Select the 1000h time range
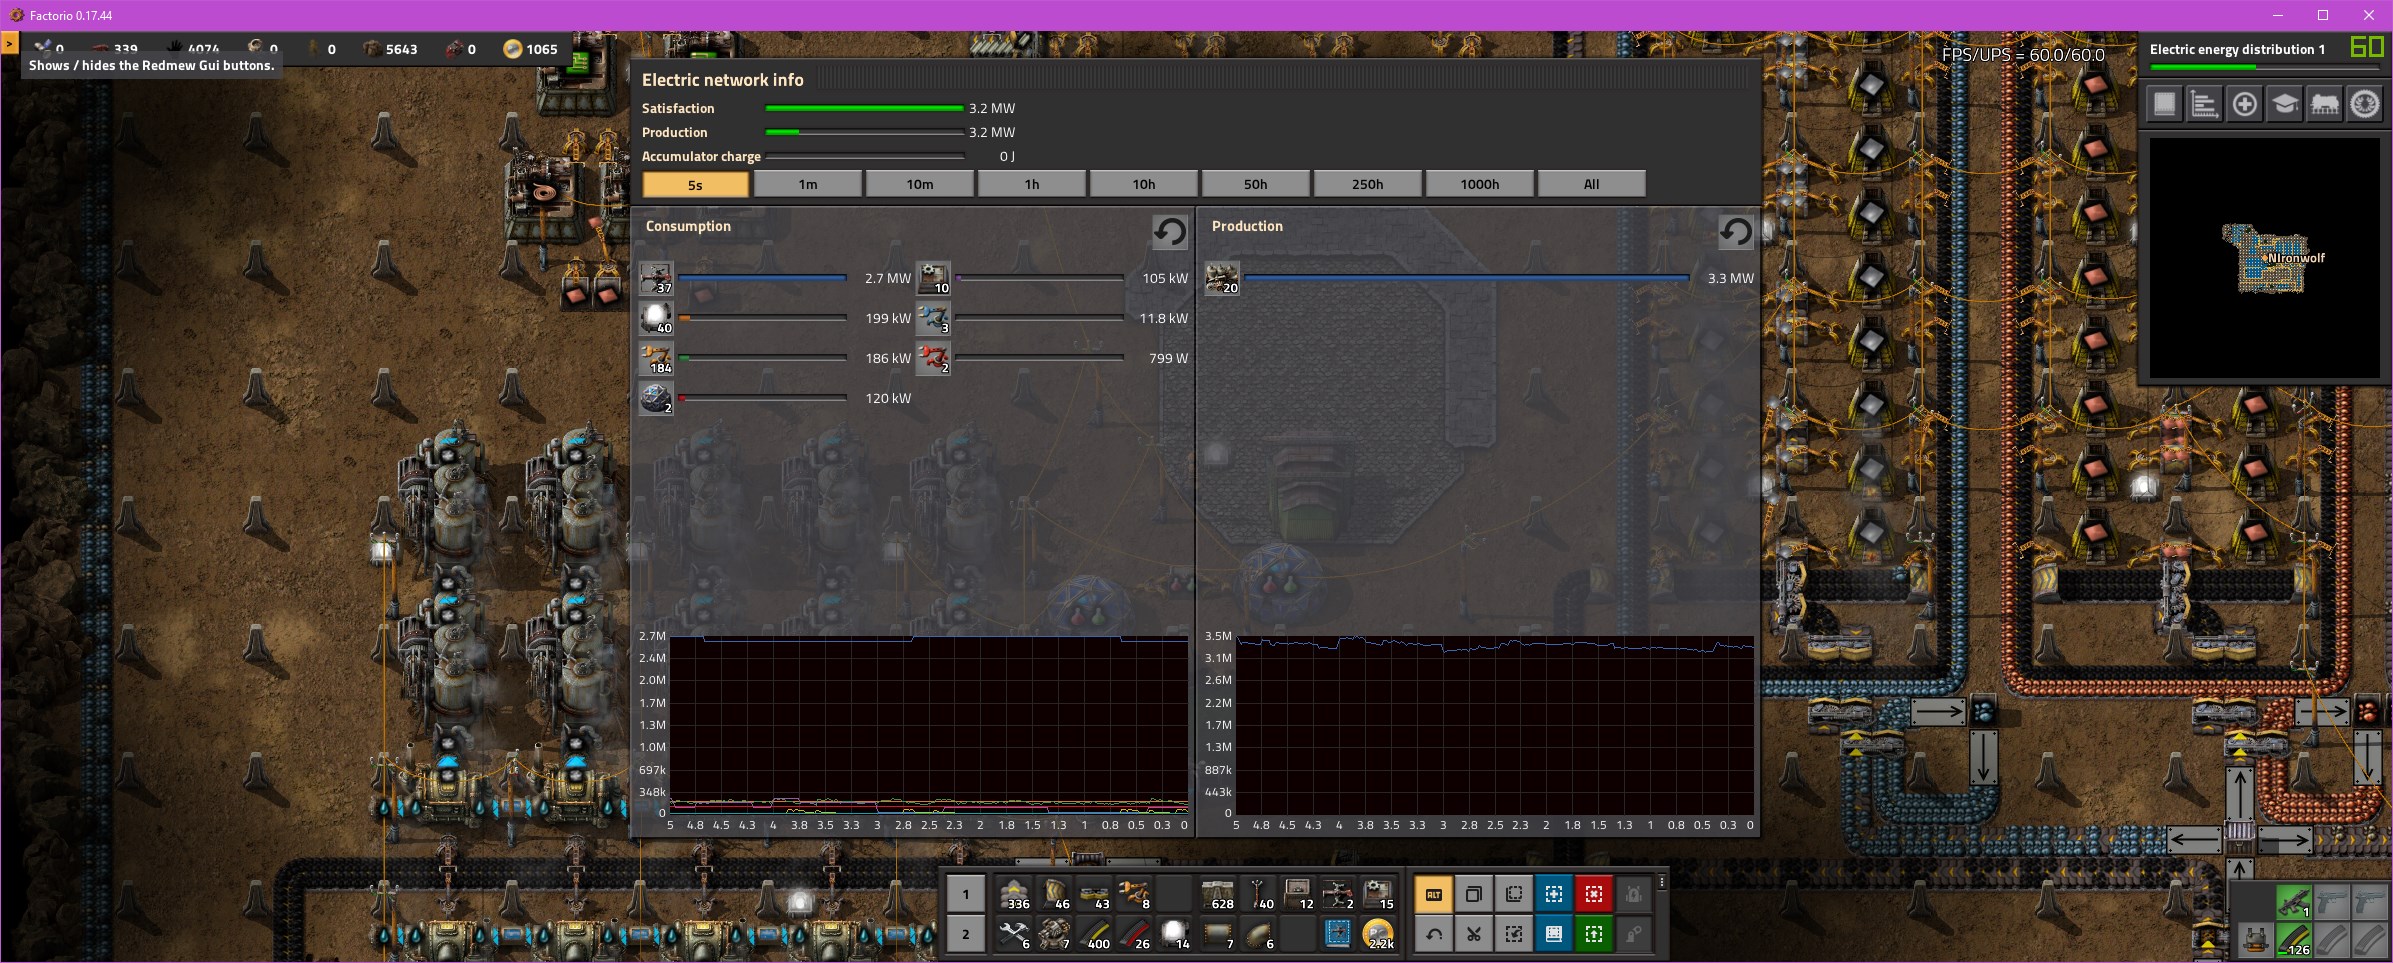Viewport: 2393px width, 963px height. [1479, 184]
